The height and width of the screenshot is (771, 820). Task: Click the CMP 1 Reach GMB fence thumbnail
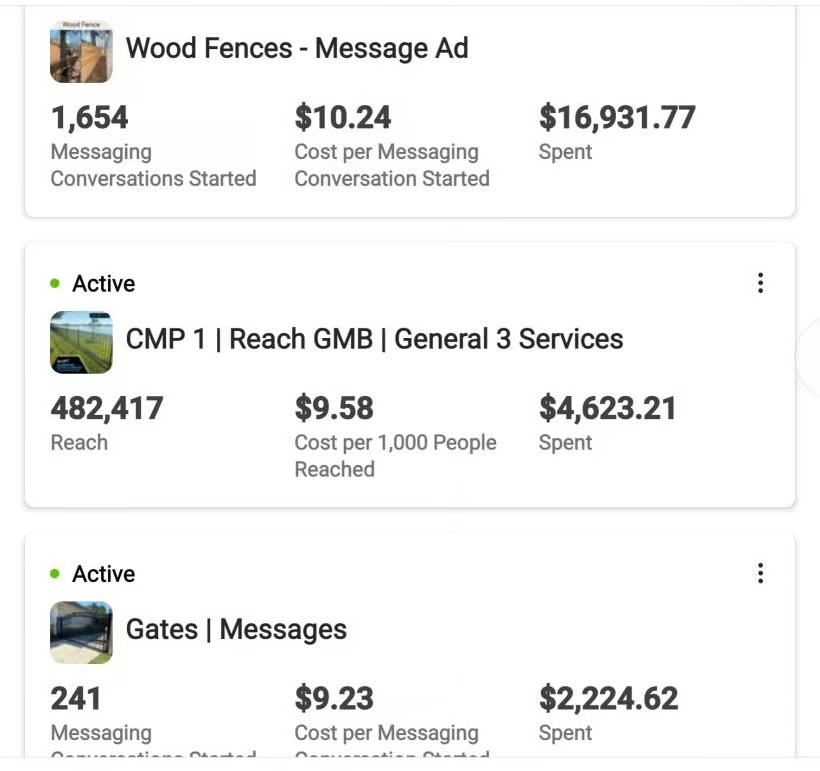(x=81, y=342)
